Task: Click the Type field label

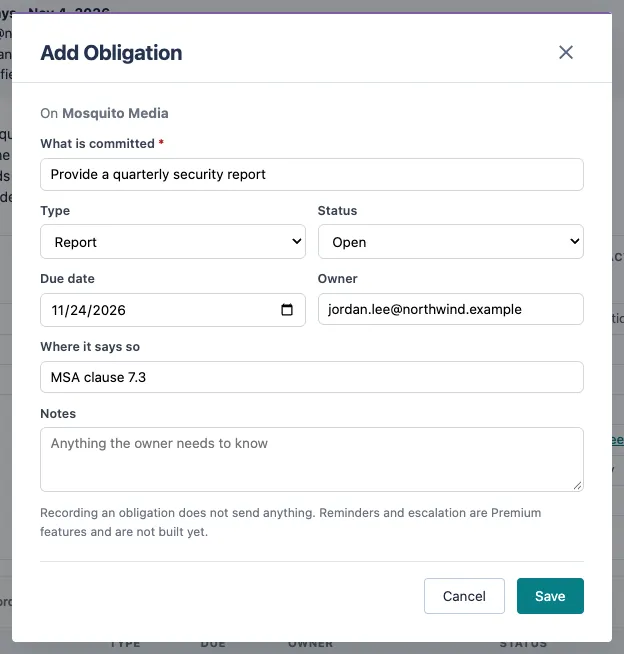Action: (55, 211)
